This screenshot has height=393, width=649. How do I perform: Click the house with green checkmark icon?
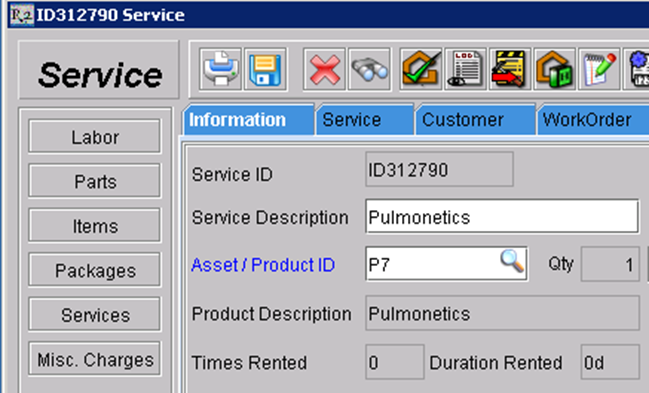click(421, 69)
